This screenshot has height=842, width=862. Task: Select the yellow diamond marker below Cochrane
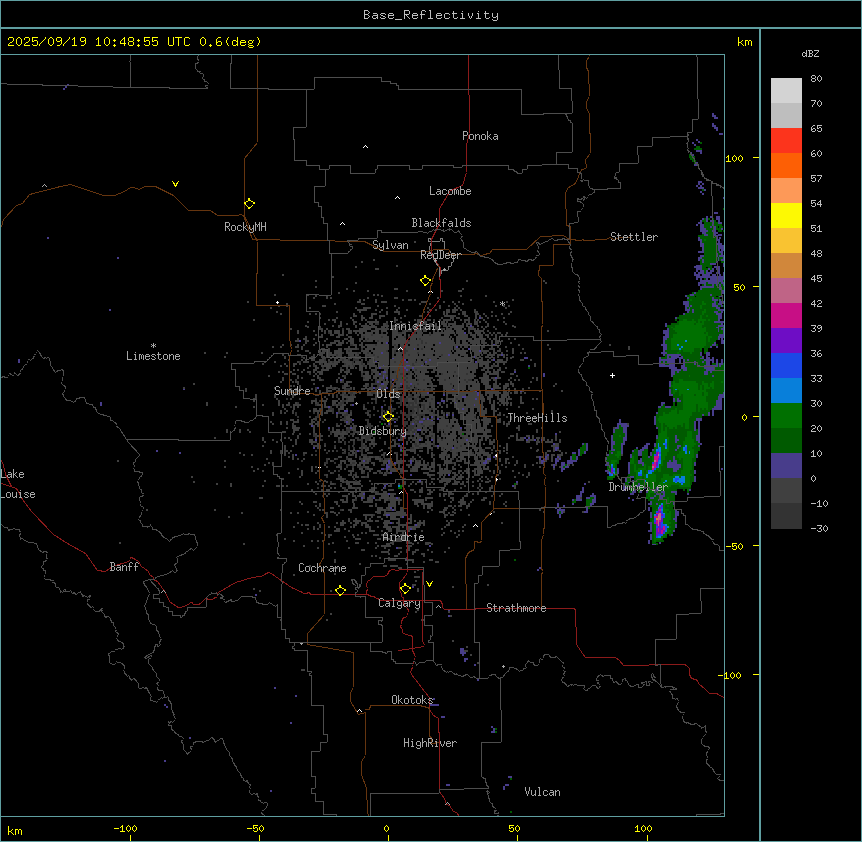pyautogui.click(x=340, y=590)
